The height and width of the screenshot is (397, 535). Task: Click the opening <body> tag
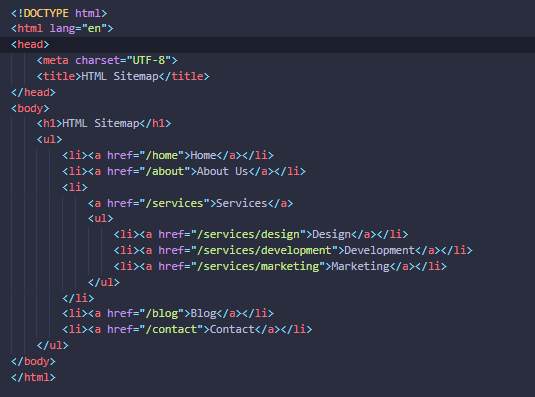[x=30, y=108]
